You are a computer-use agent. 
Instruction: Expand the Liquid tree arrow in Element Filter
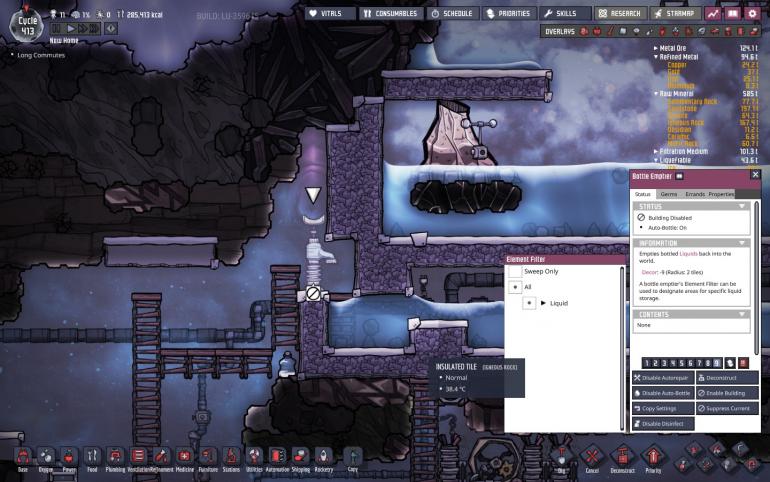[543, 303]
